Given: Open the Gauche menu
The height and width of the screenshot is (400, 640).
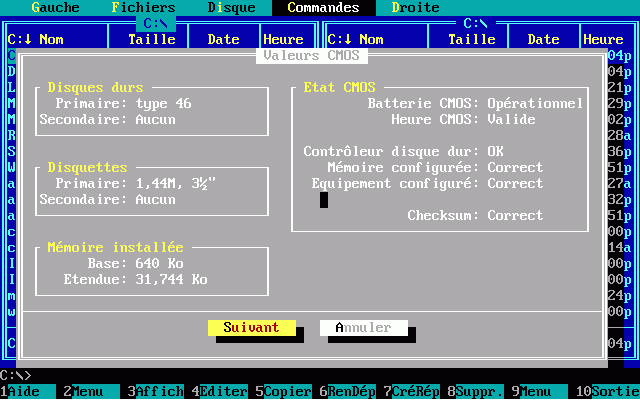Looking at the screenshot, I should click(55, 7).
